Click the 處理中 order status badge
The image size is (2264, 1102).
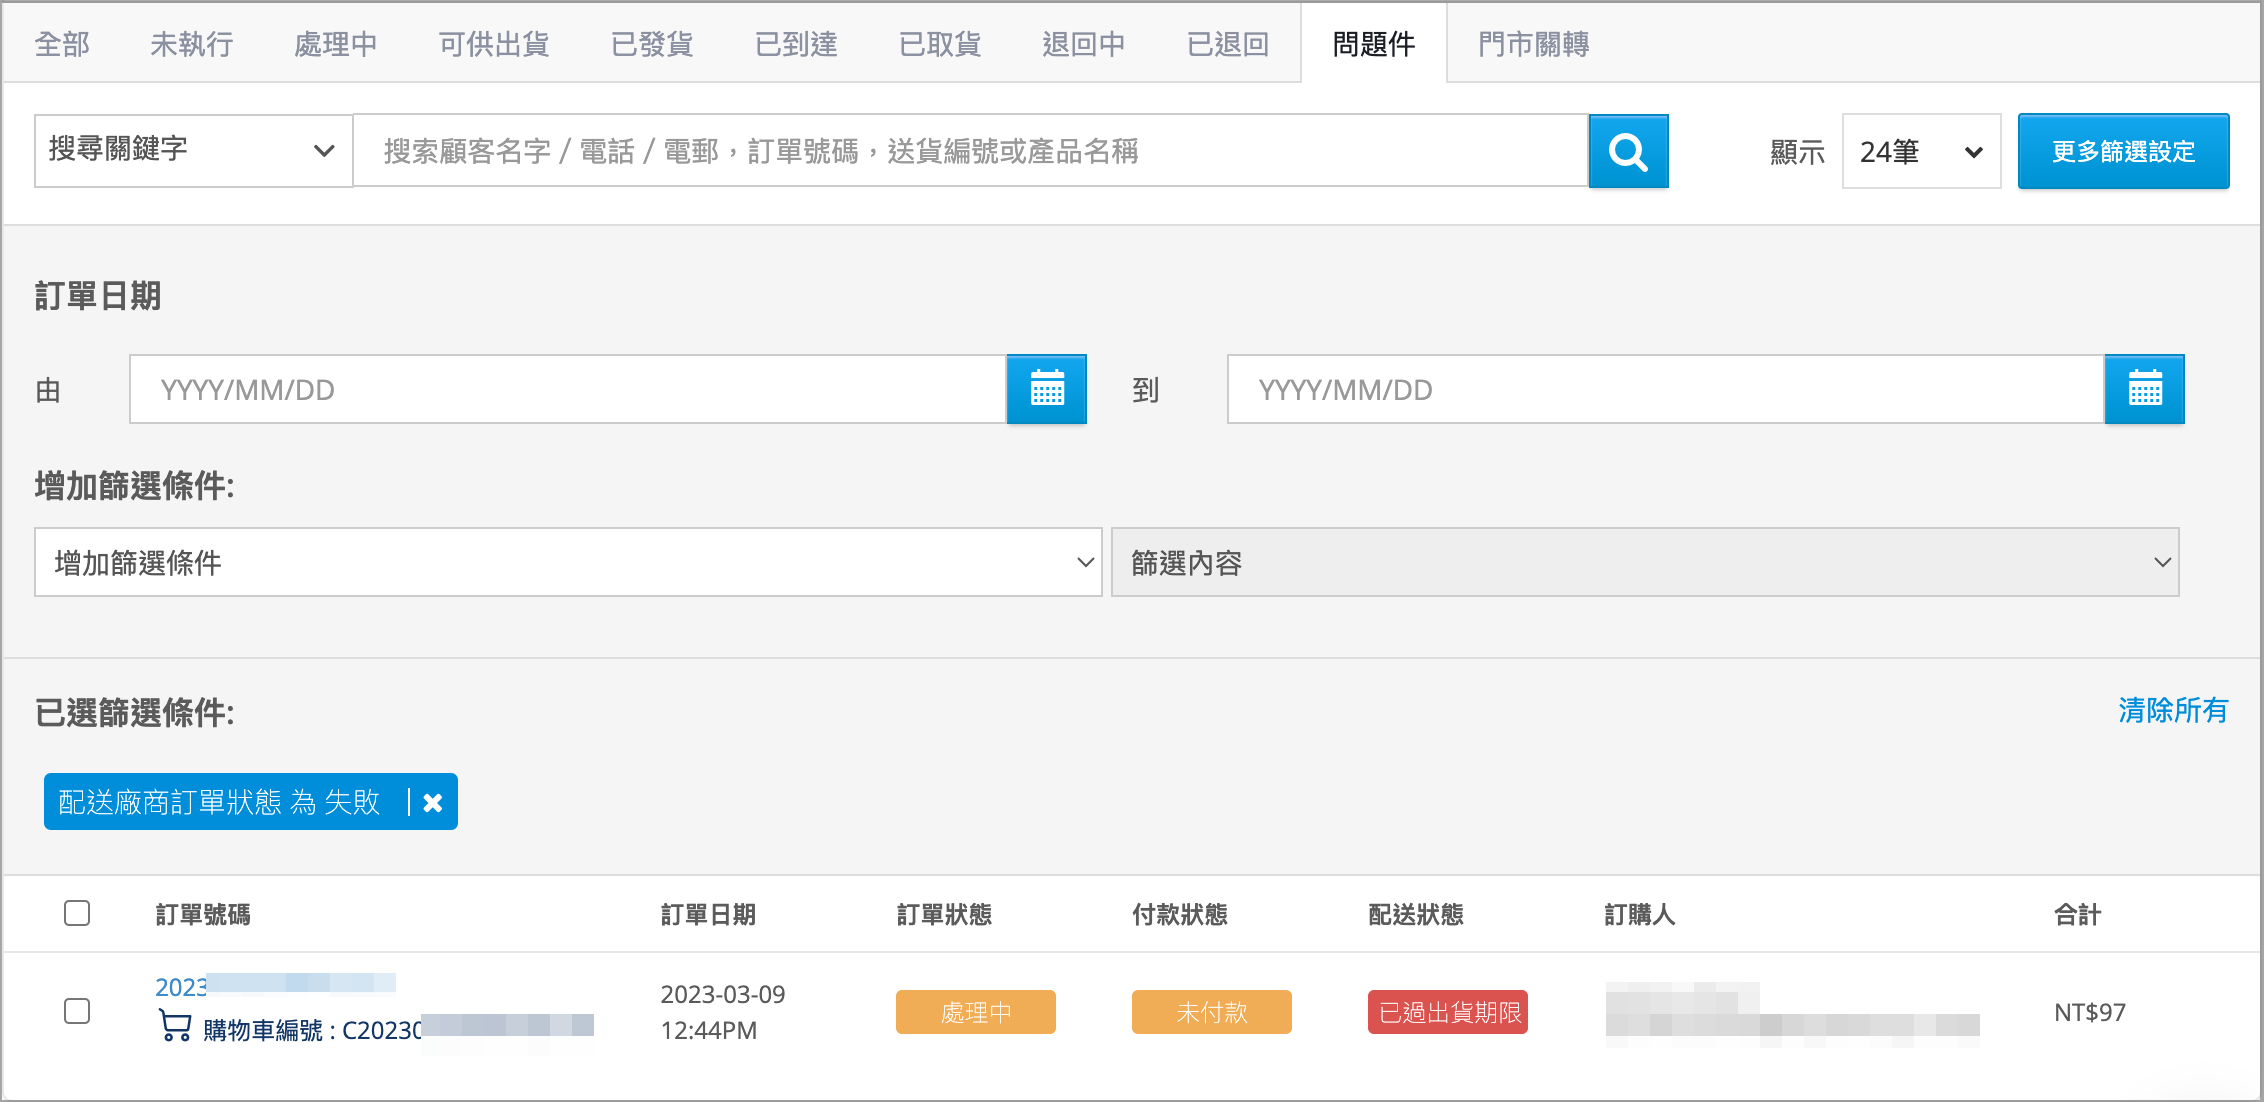coord(976,1012)
